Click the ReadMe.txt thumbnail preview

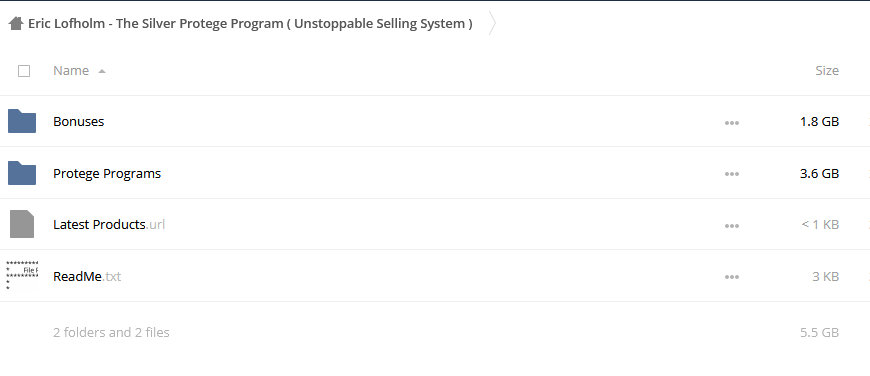pyautogui.click(x=22, y=276)
